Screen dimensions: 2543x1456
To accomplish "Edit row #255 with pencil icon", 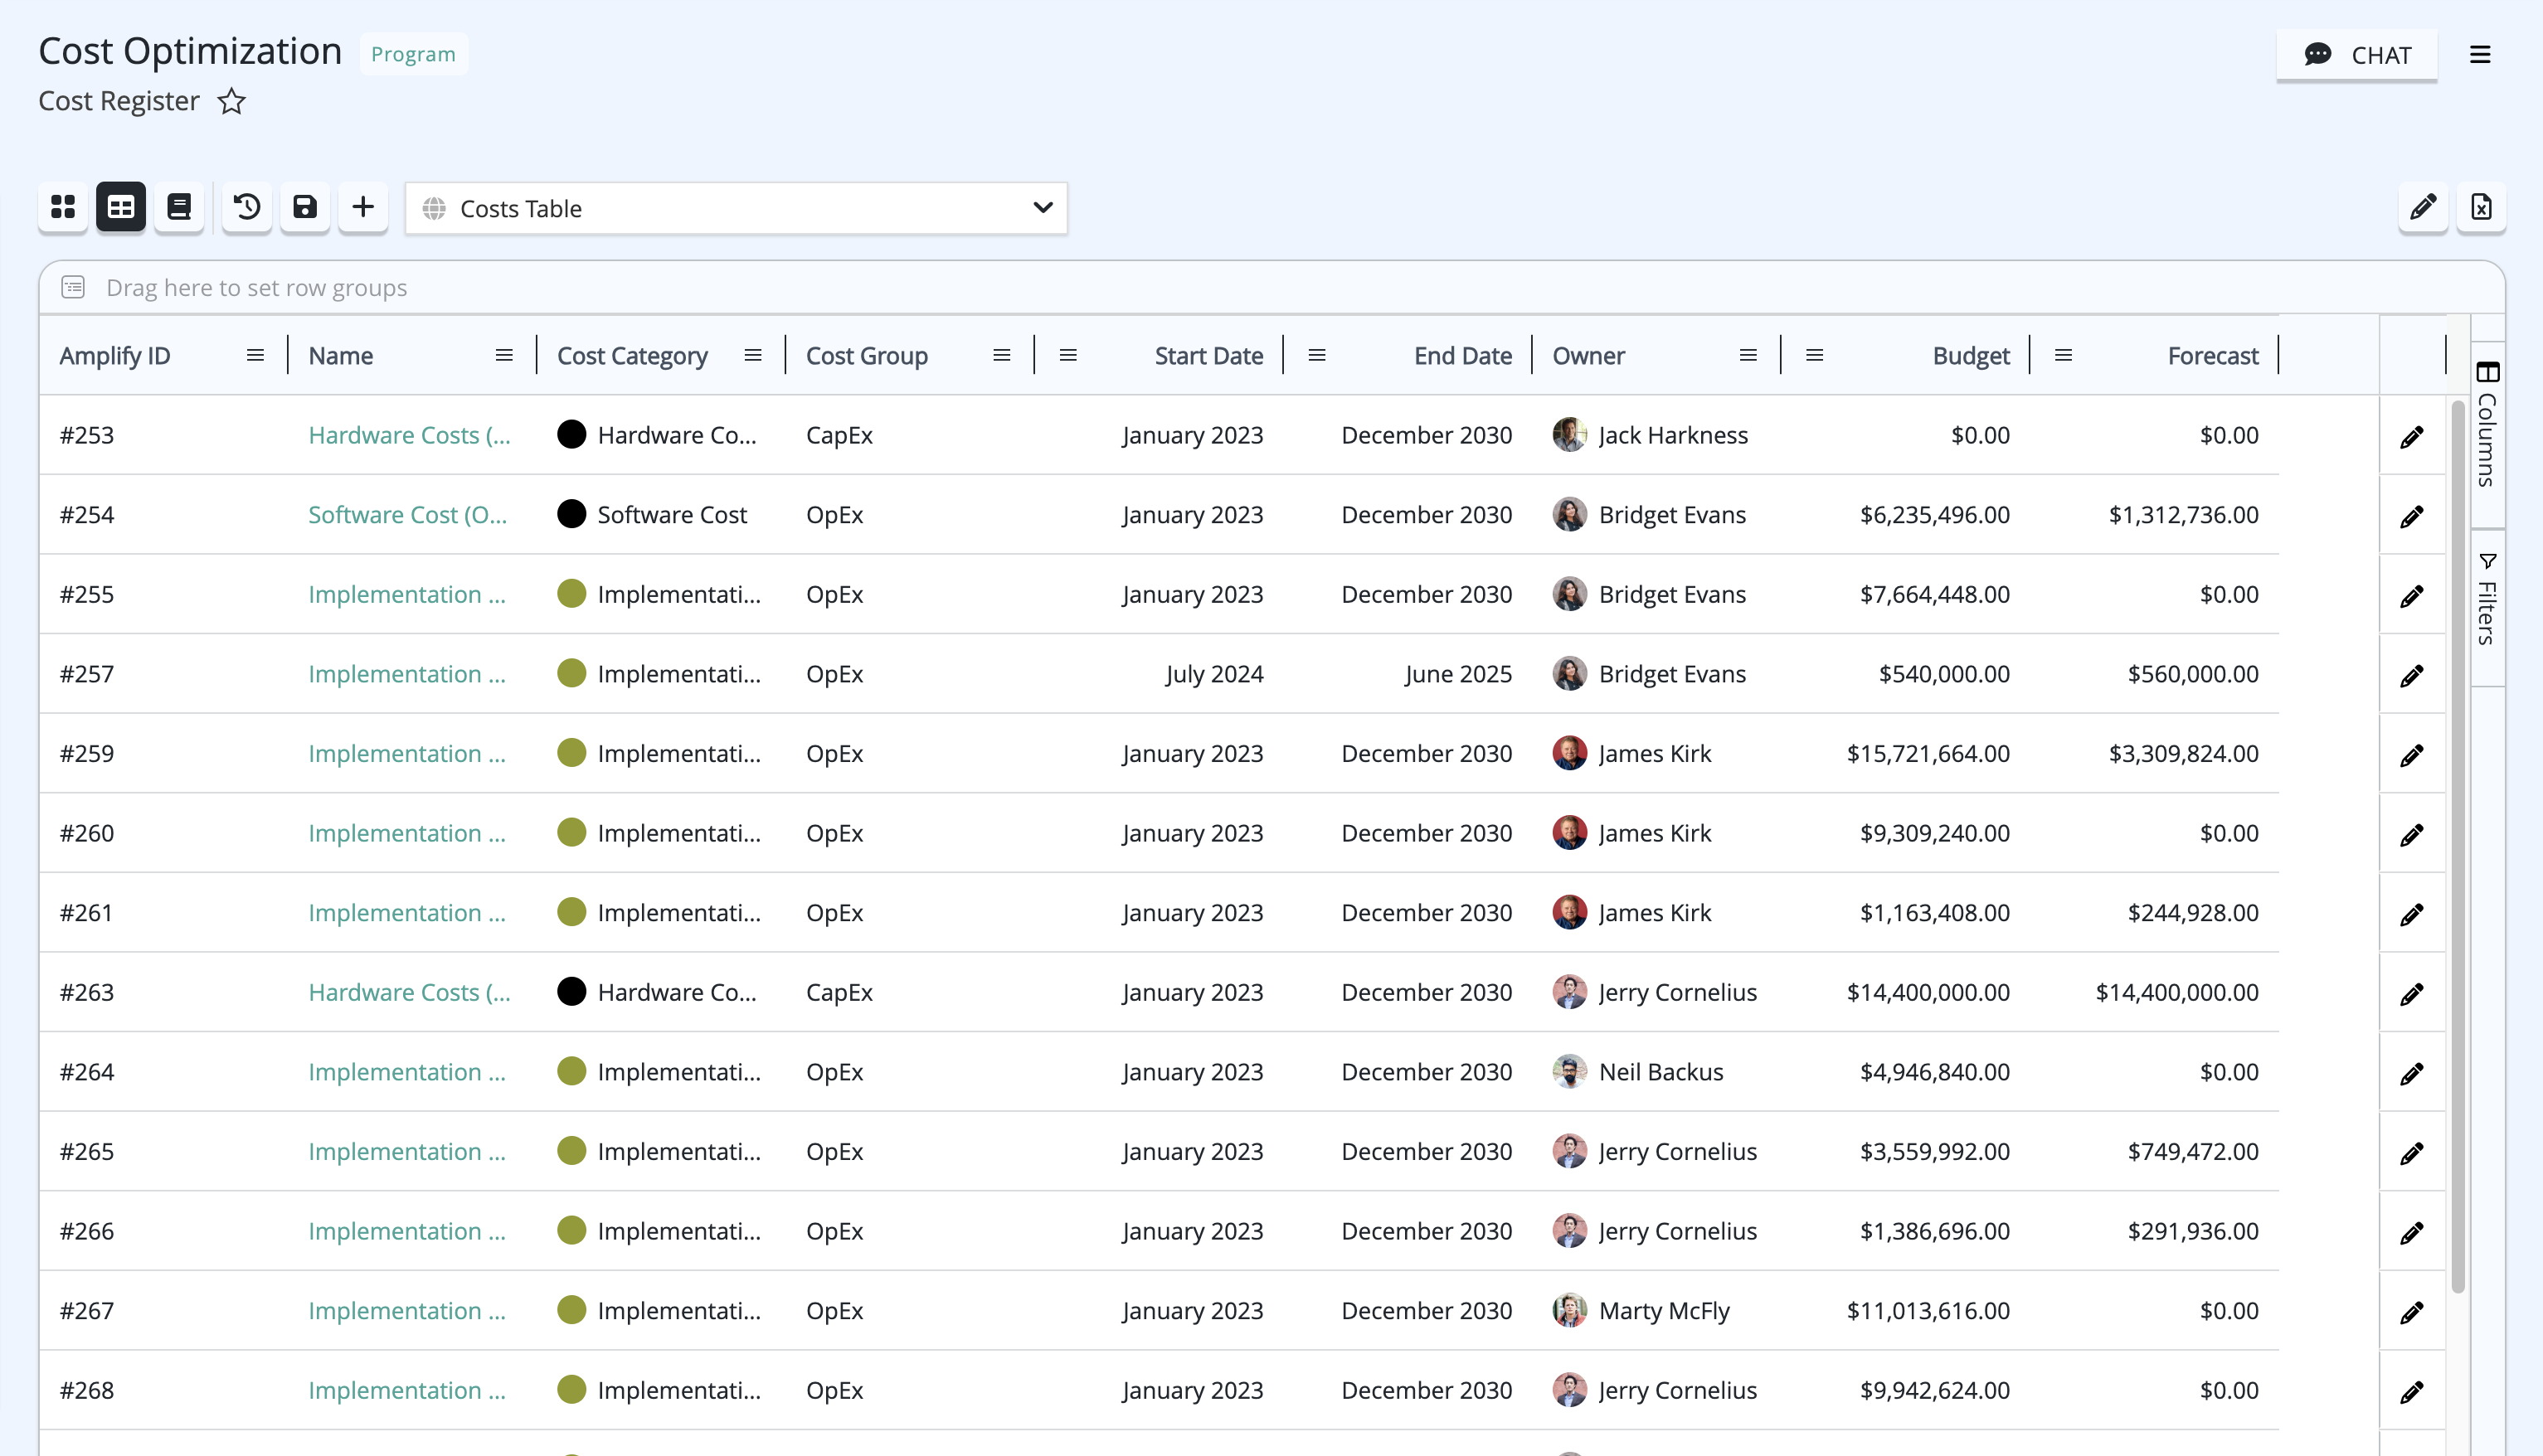I will [x=2412, y=596].
